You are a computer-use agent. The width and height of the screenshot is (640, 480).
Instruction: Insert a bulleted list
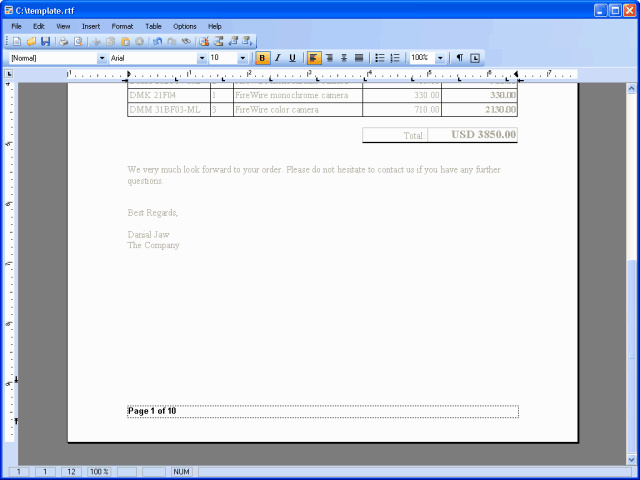click(380, 58)
